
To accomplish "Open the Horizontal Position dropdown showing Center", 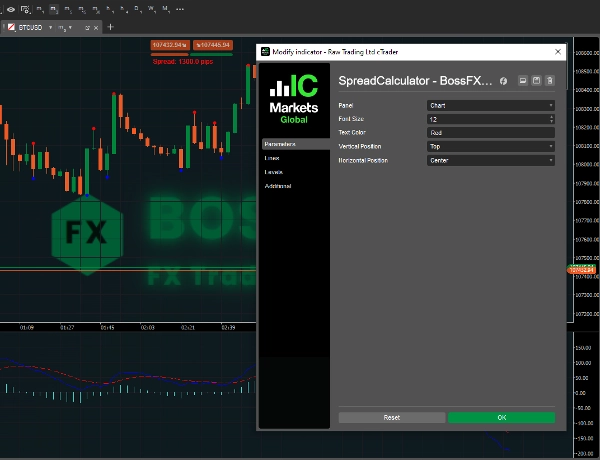I will click(x=491, y=160).
